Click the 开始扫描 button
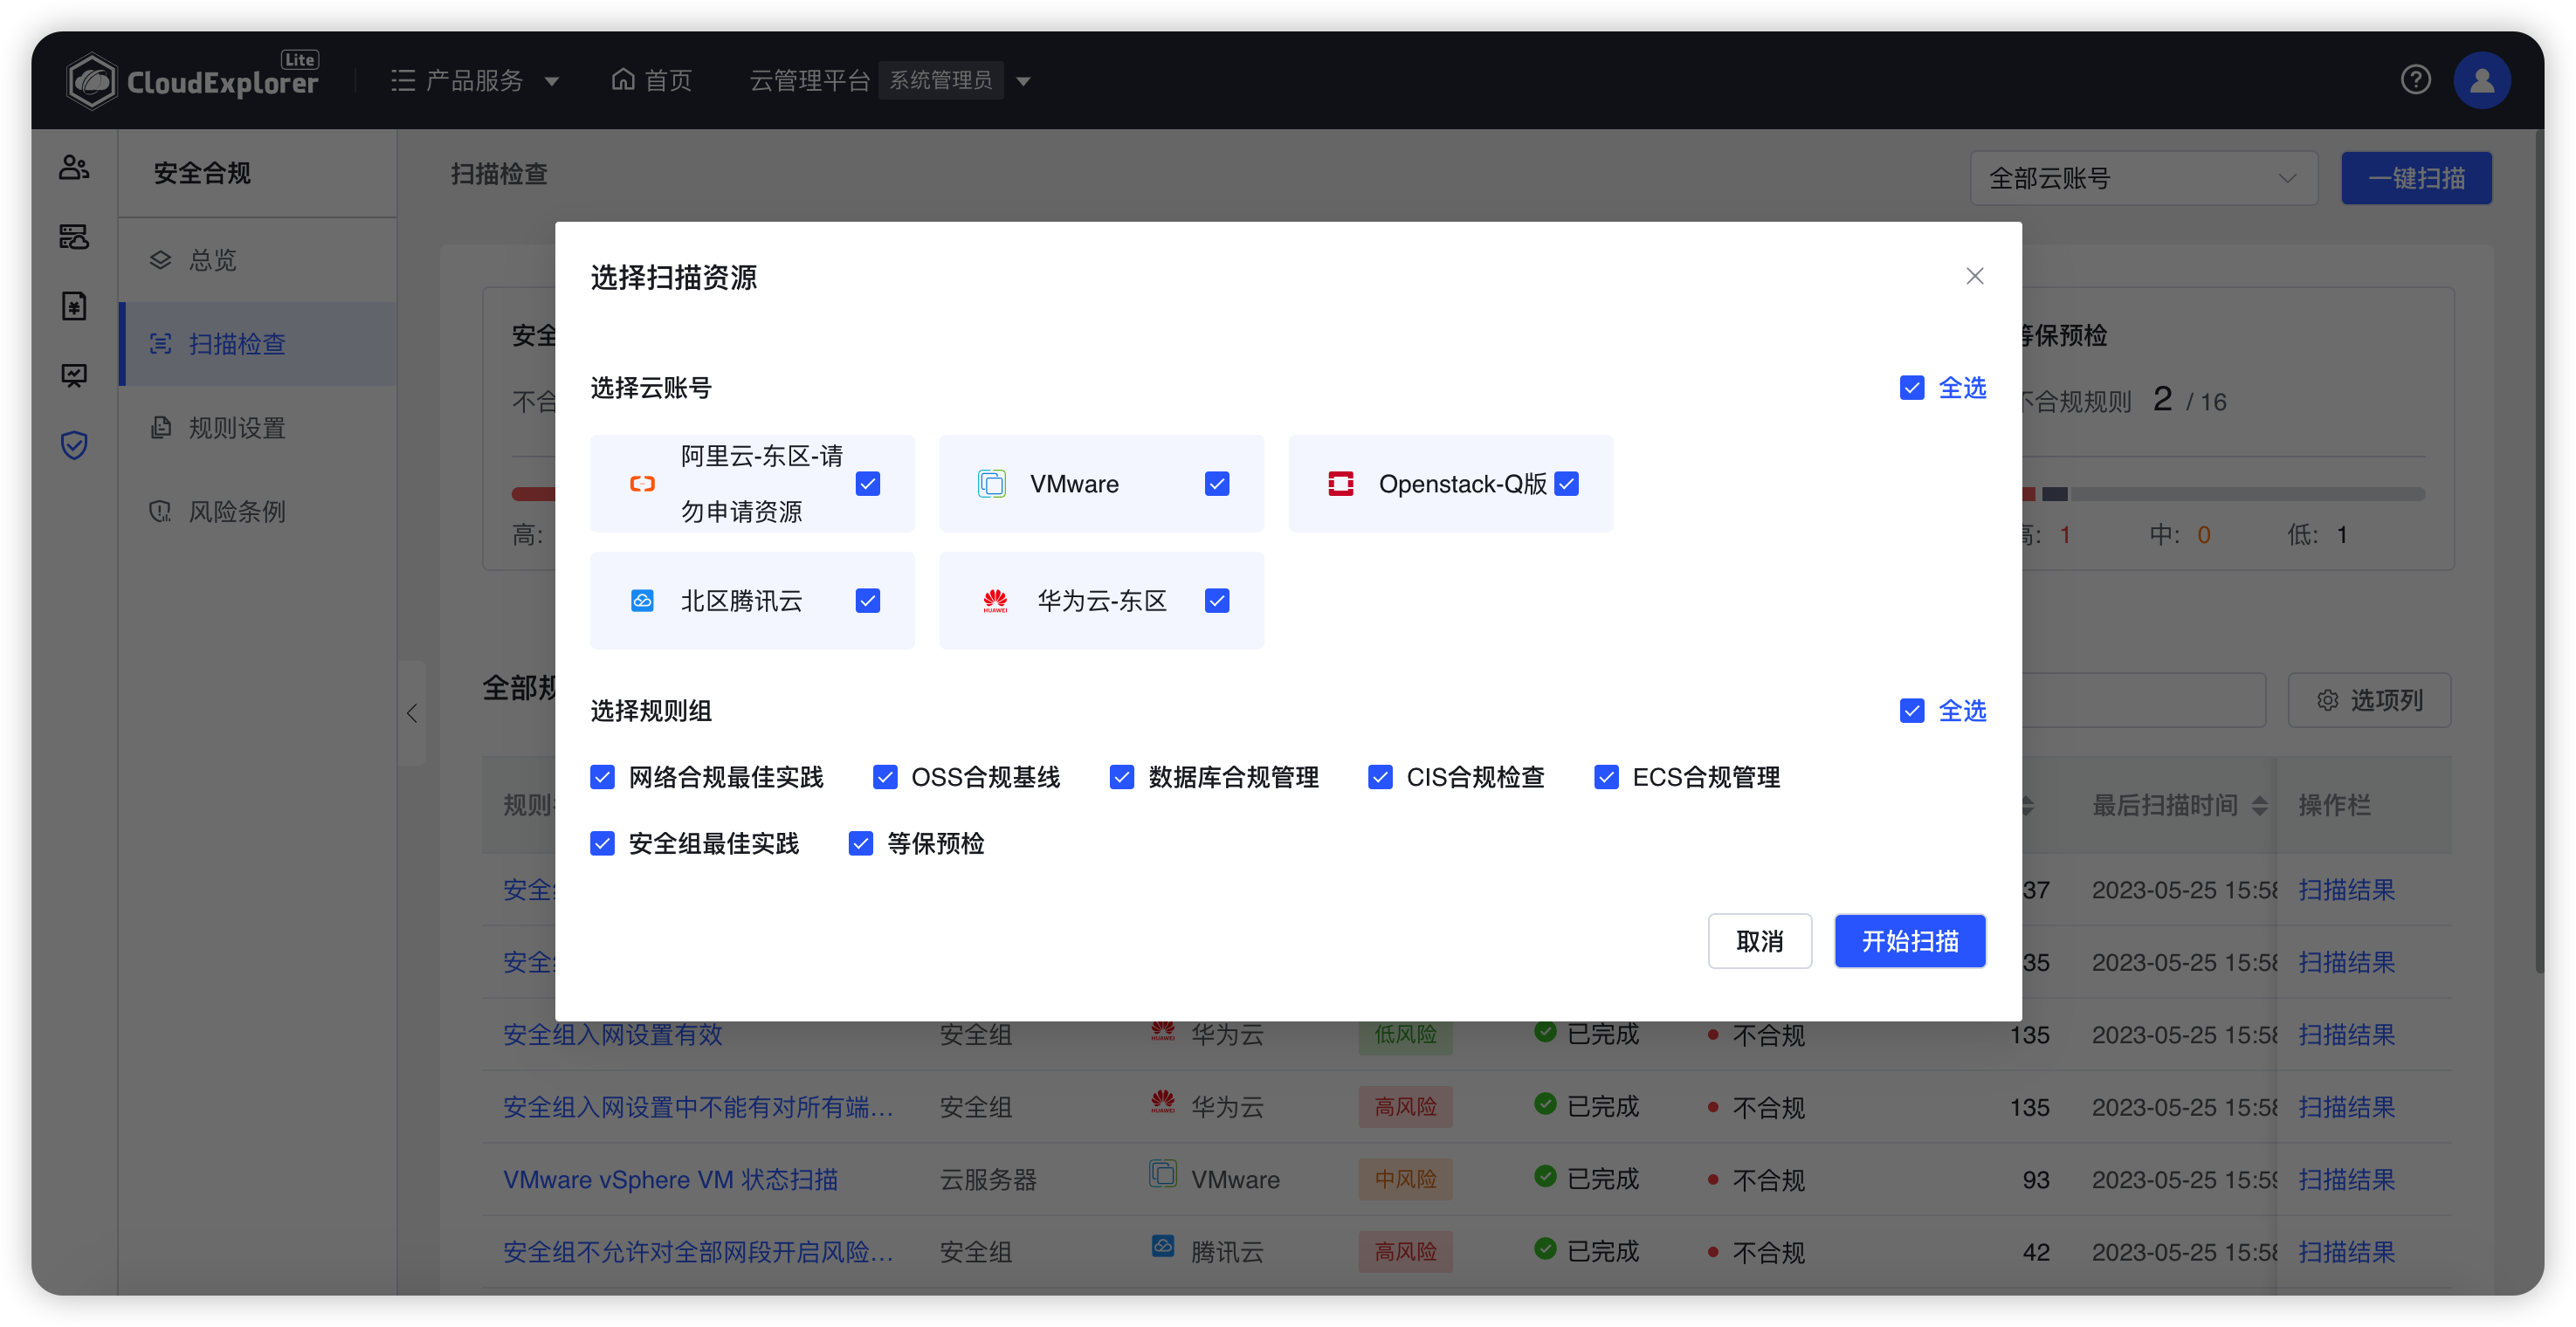Image resolution: width=2576 pixels, height=1327 pixels. click(1909, 941)
